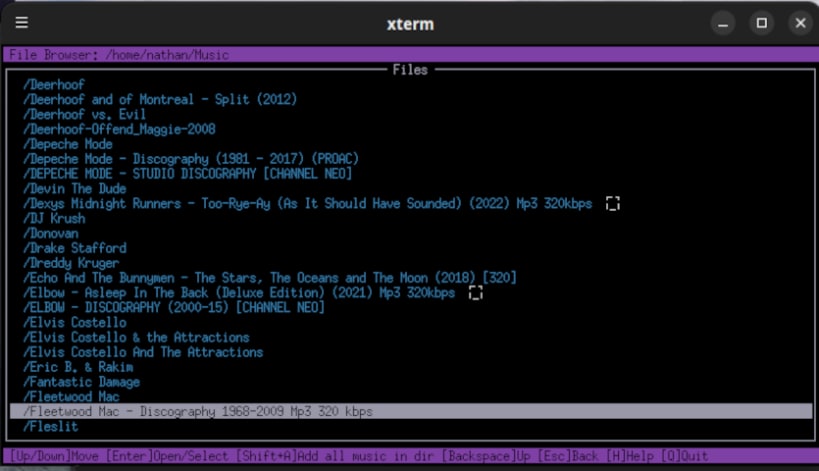Click the [Esc]Back hint in footer
This screenshot has width=819, height=471.
[x=568, y=456]
